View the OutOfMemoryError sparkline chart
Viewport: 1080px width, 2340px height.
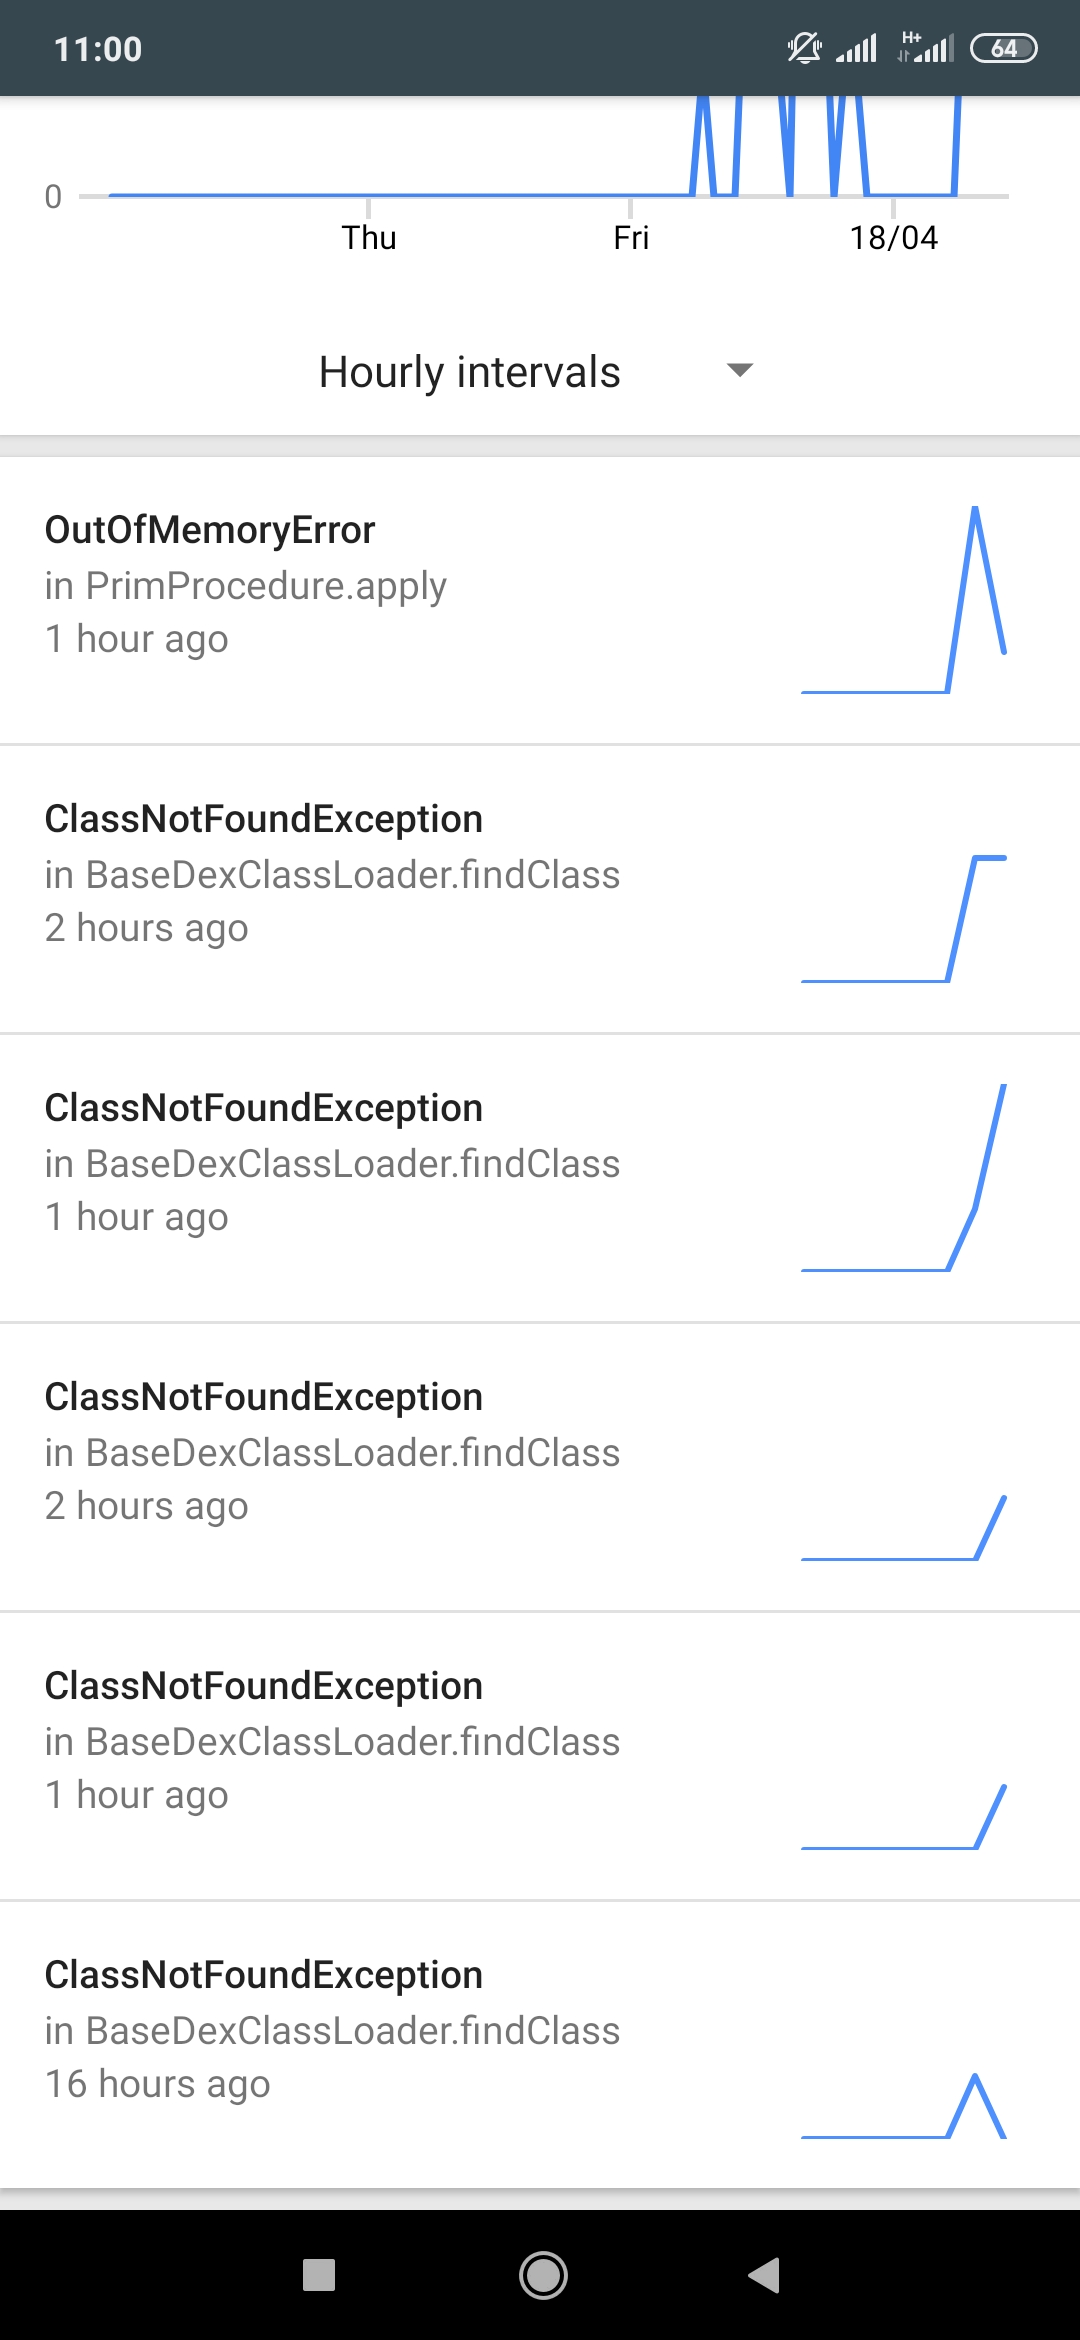(x=903, y=600)
